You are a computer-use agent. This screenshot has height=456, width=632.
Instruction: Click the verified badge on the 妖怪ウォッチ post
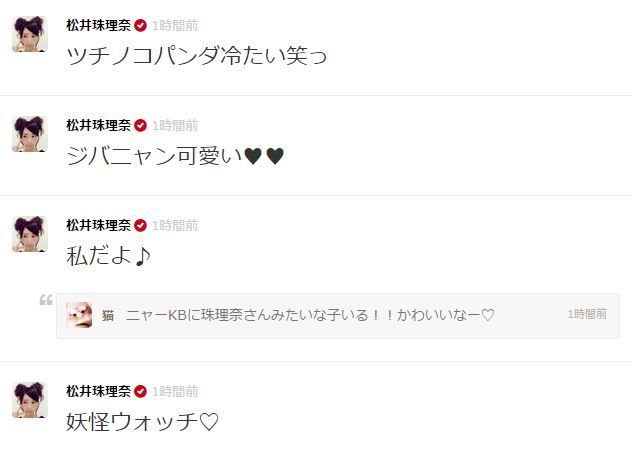(x=140, y=391)
